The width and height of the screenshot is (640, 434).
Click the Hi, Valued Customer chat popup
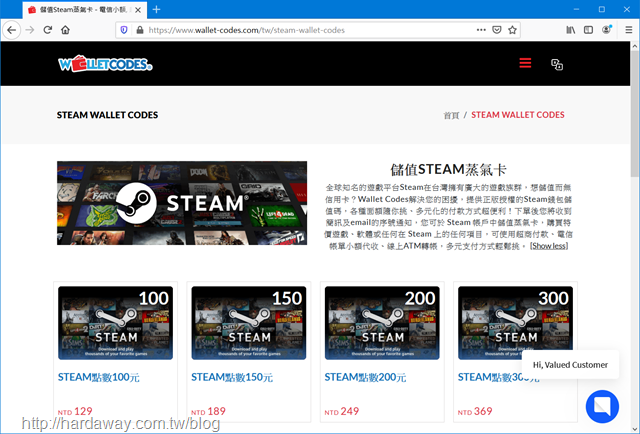[x=570, y=365]
